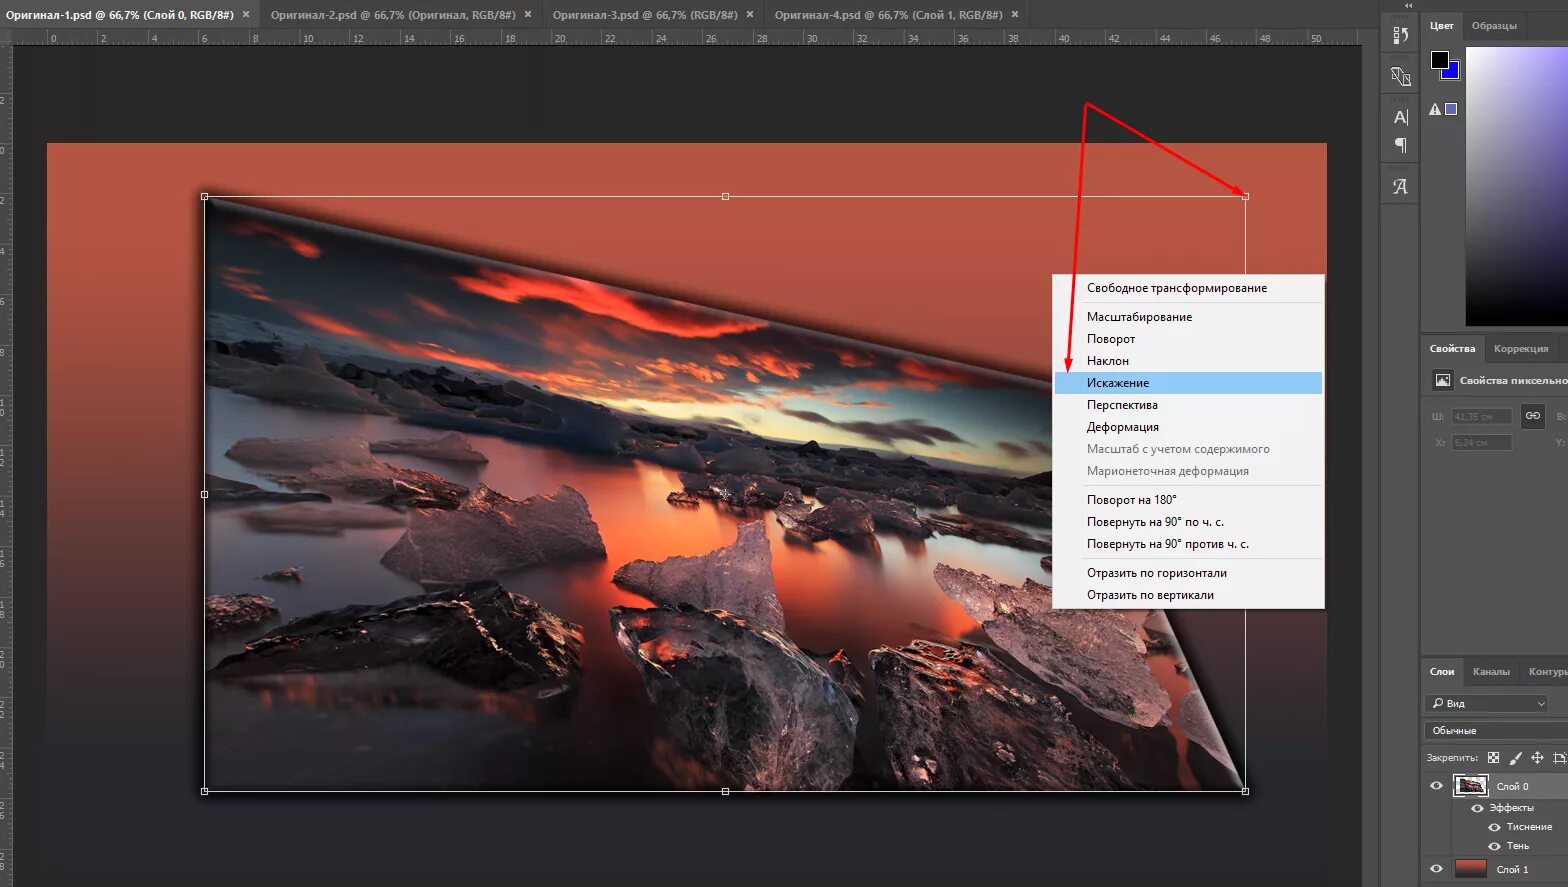
Task: Choose Наклон from context menu
Action: pyautogui.click(x=1188, y=361)
